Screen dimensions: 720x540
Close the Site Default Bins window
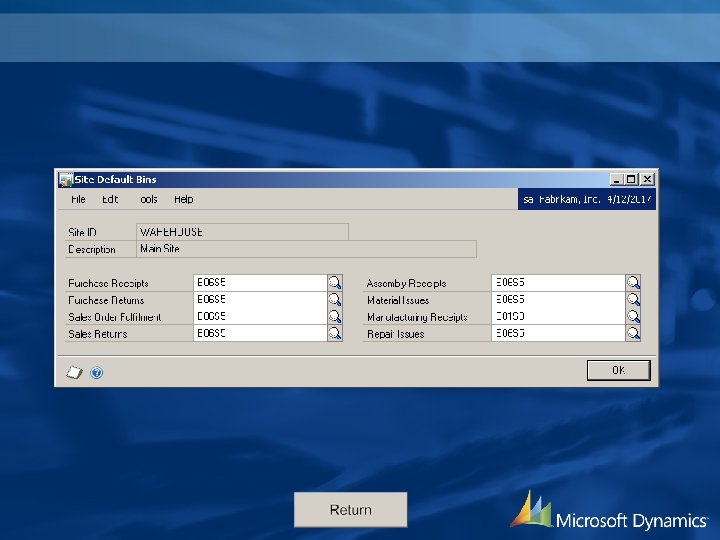point(647,180)
